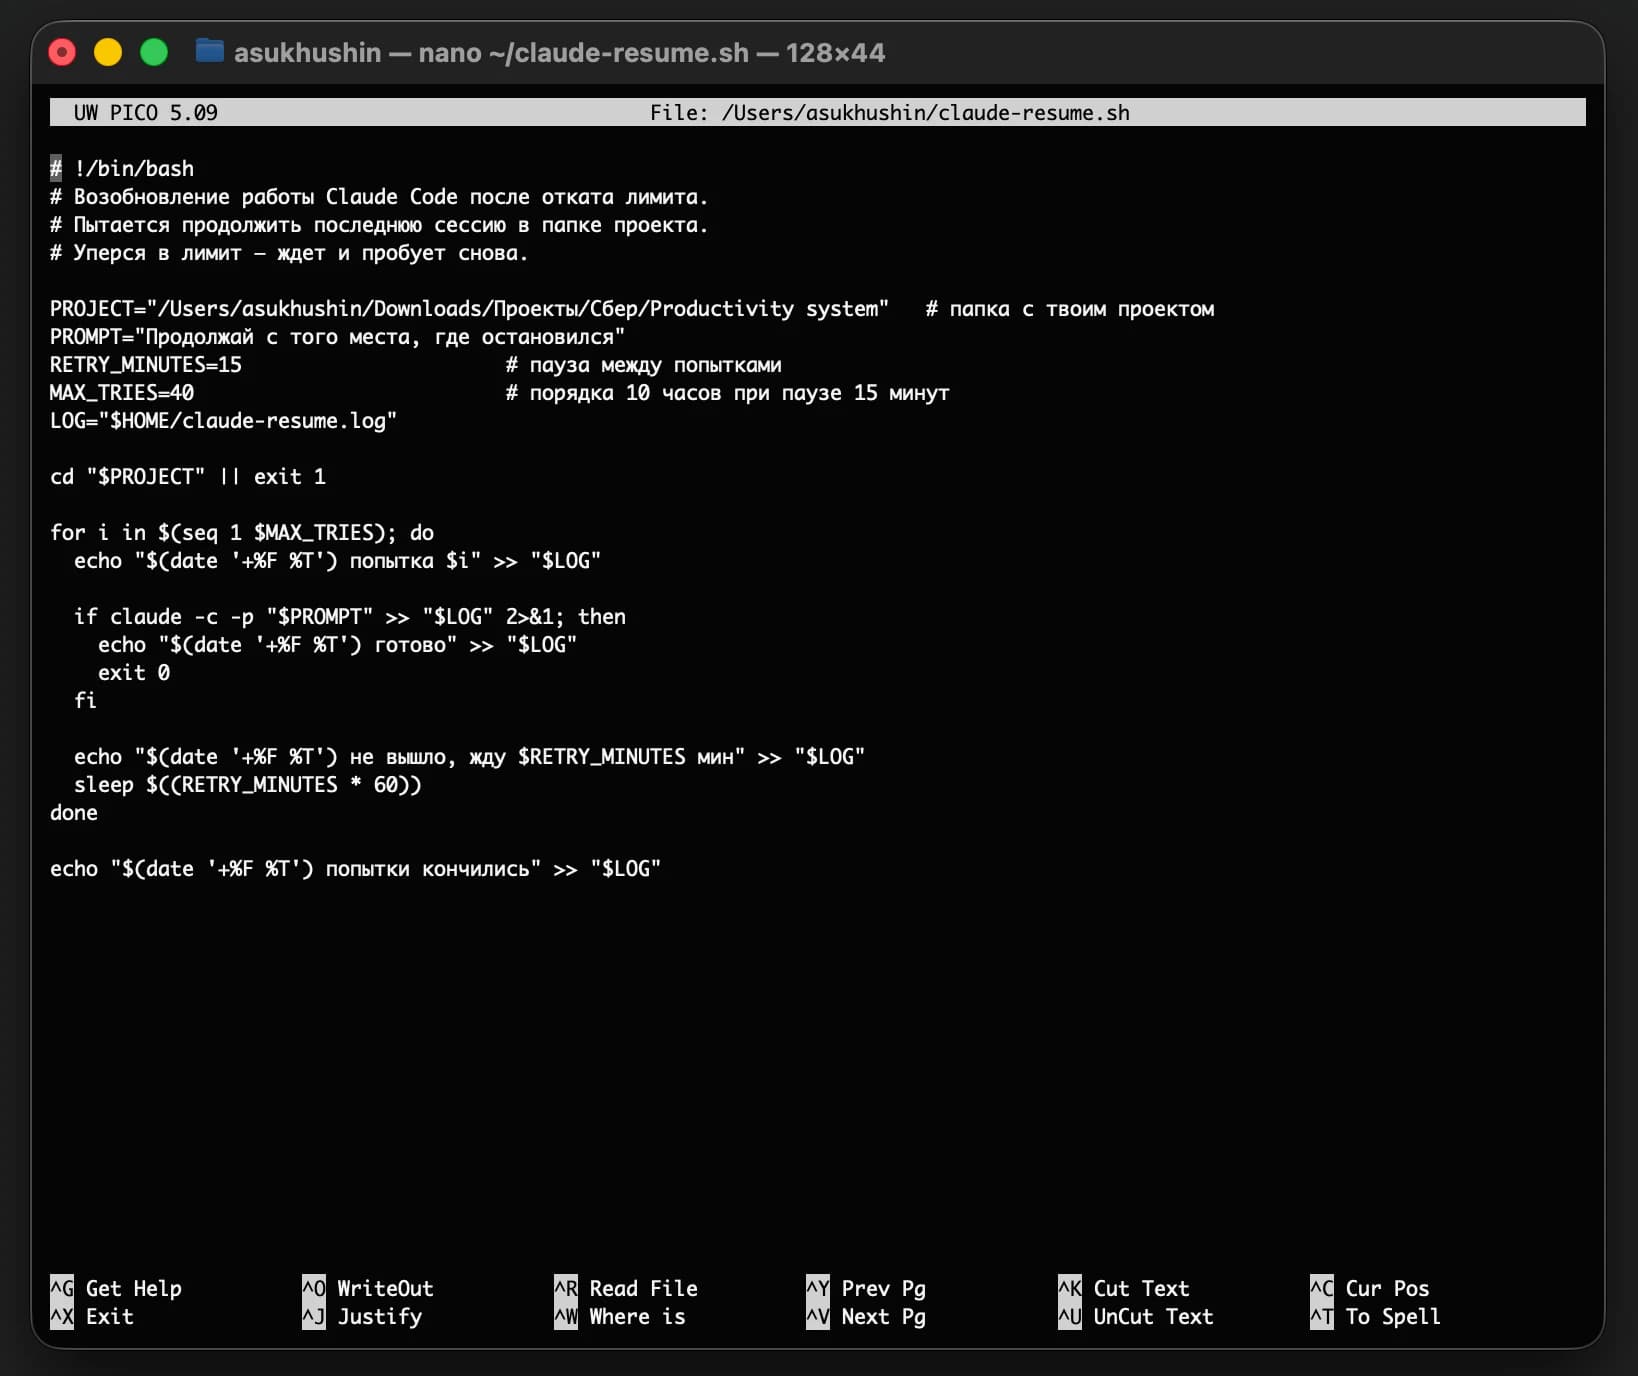Click the green zoom window button
Screen dimensions: 1638x1376
[154, 52]
